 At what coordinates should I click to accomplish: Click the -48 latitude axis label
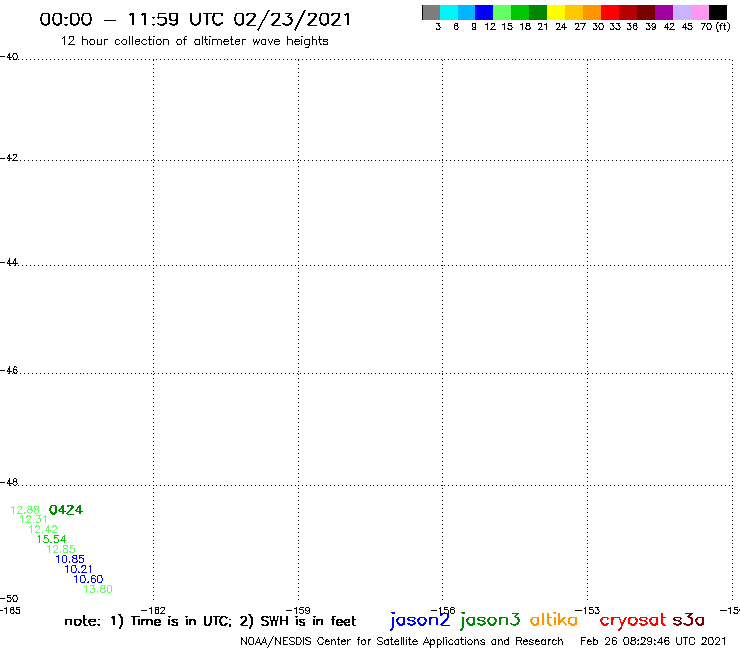pos(9,482)
